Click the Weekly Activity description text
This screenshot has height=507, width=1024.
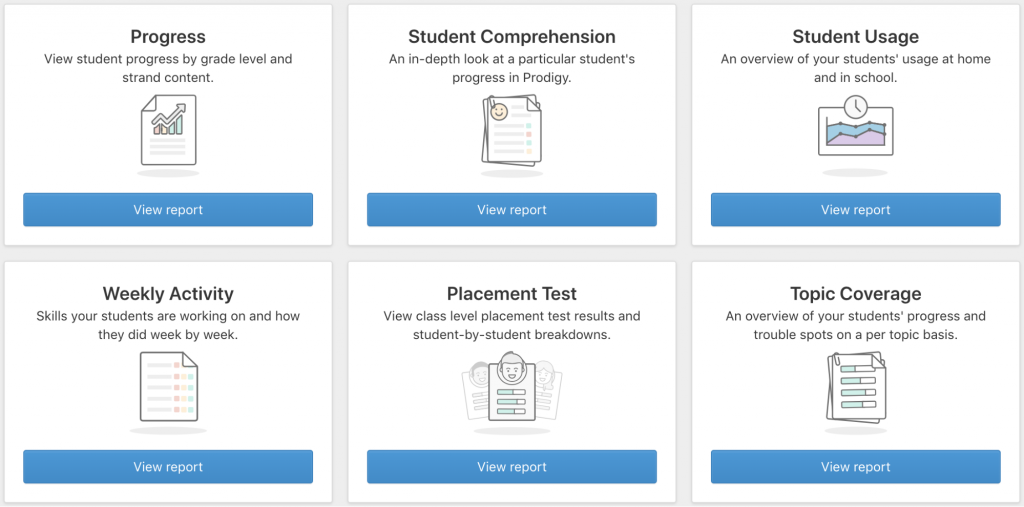coord(168,326)
